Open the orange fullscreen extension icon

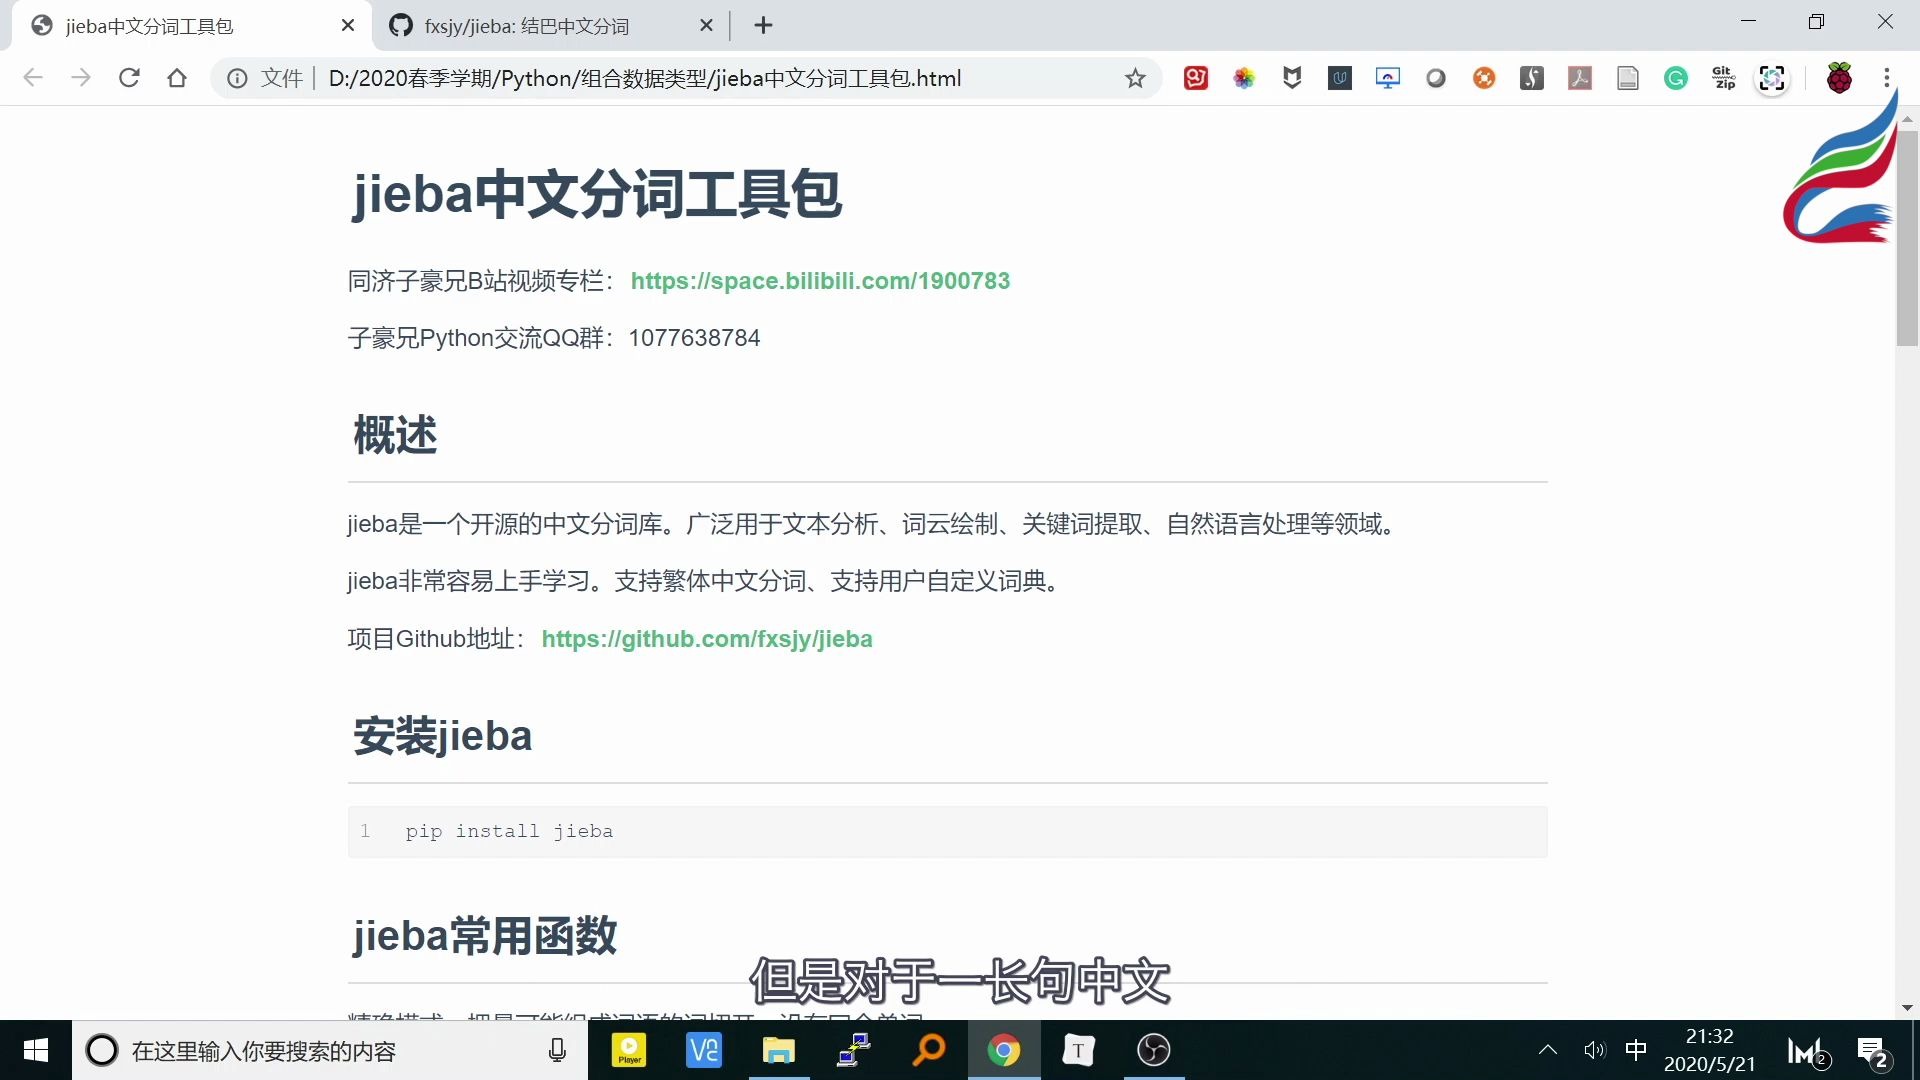coord(1484,78)
